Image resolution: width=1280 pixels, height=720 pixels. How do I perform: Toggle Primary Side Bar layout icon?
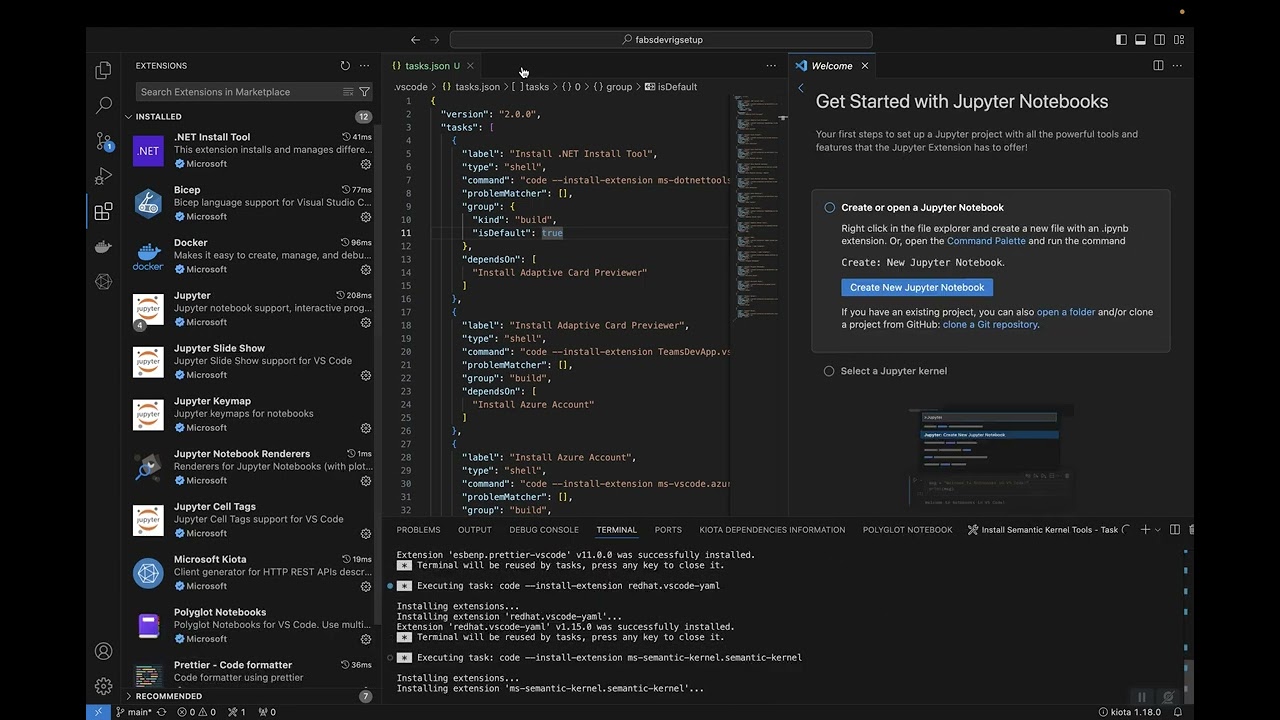coord(1121,40)
